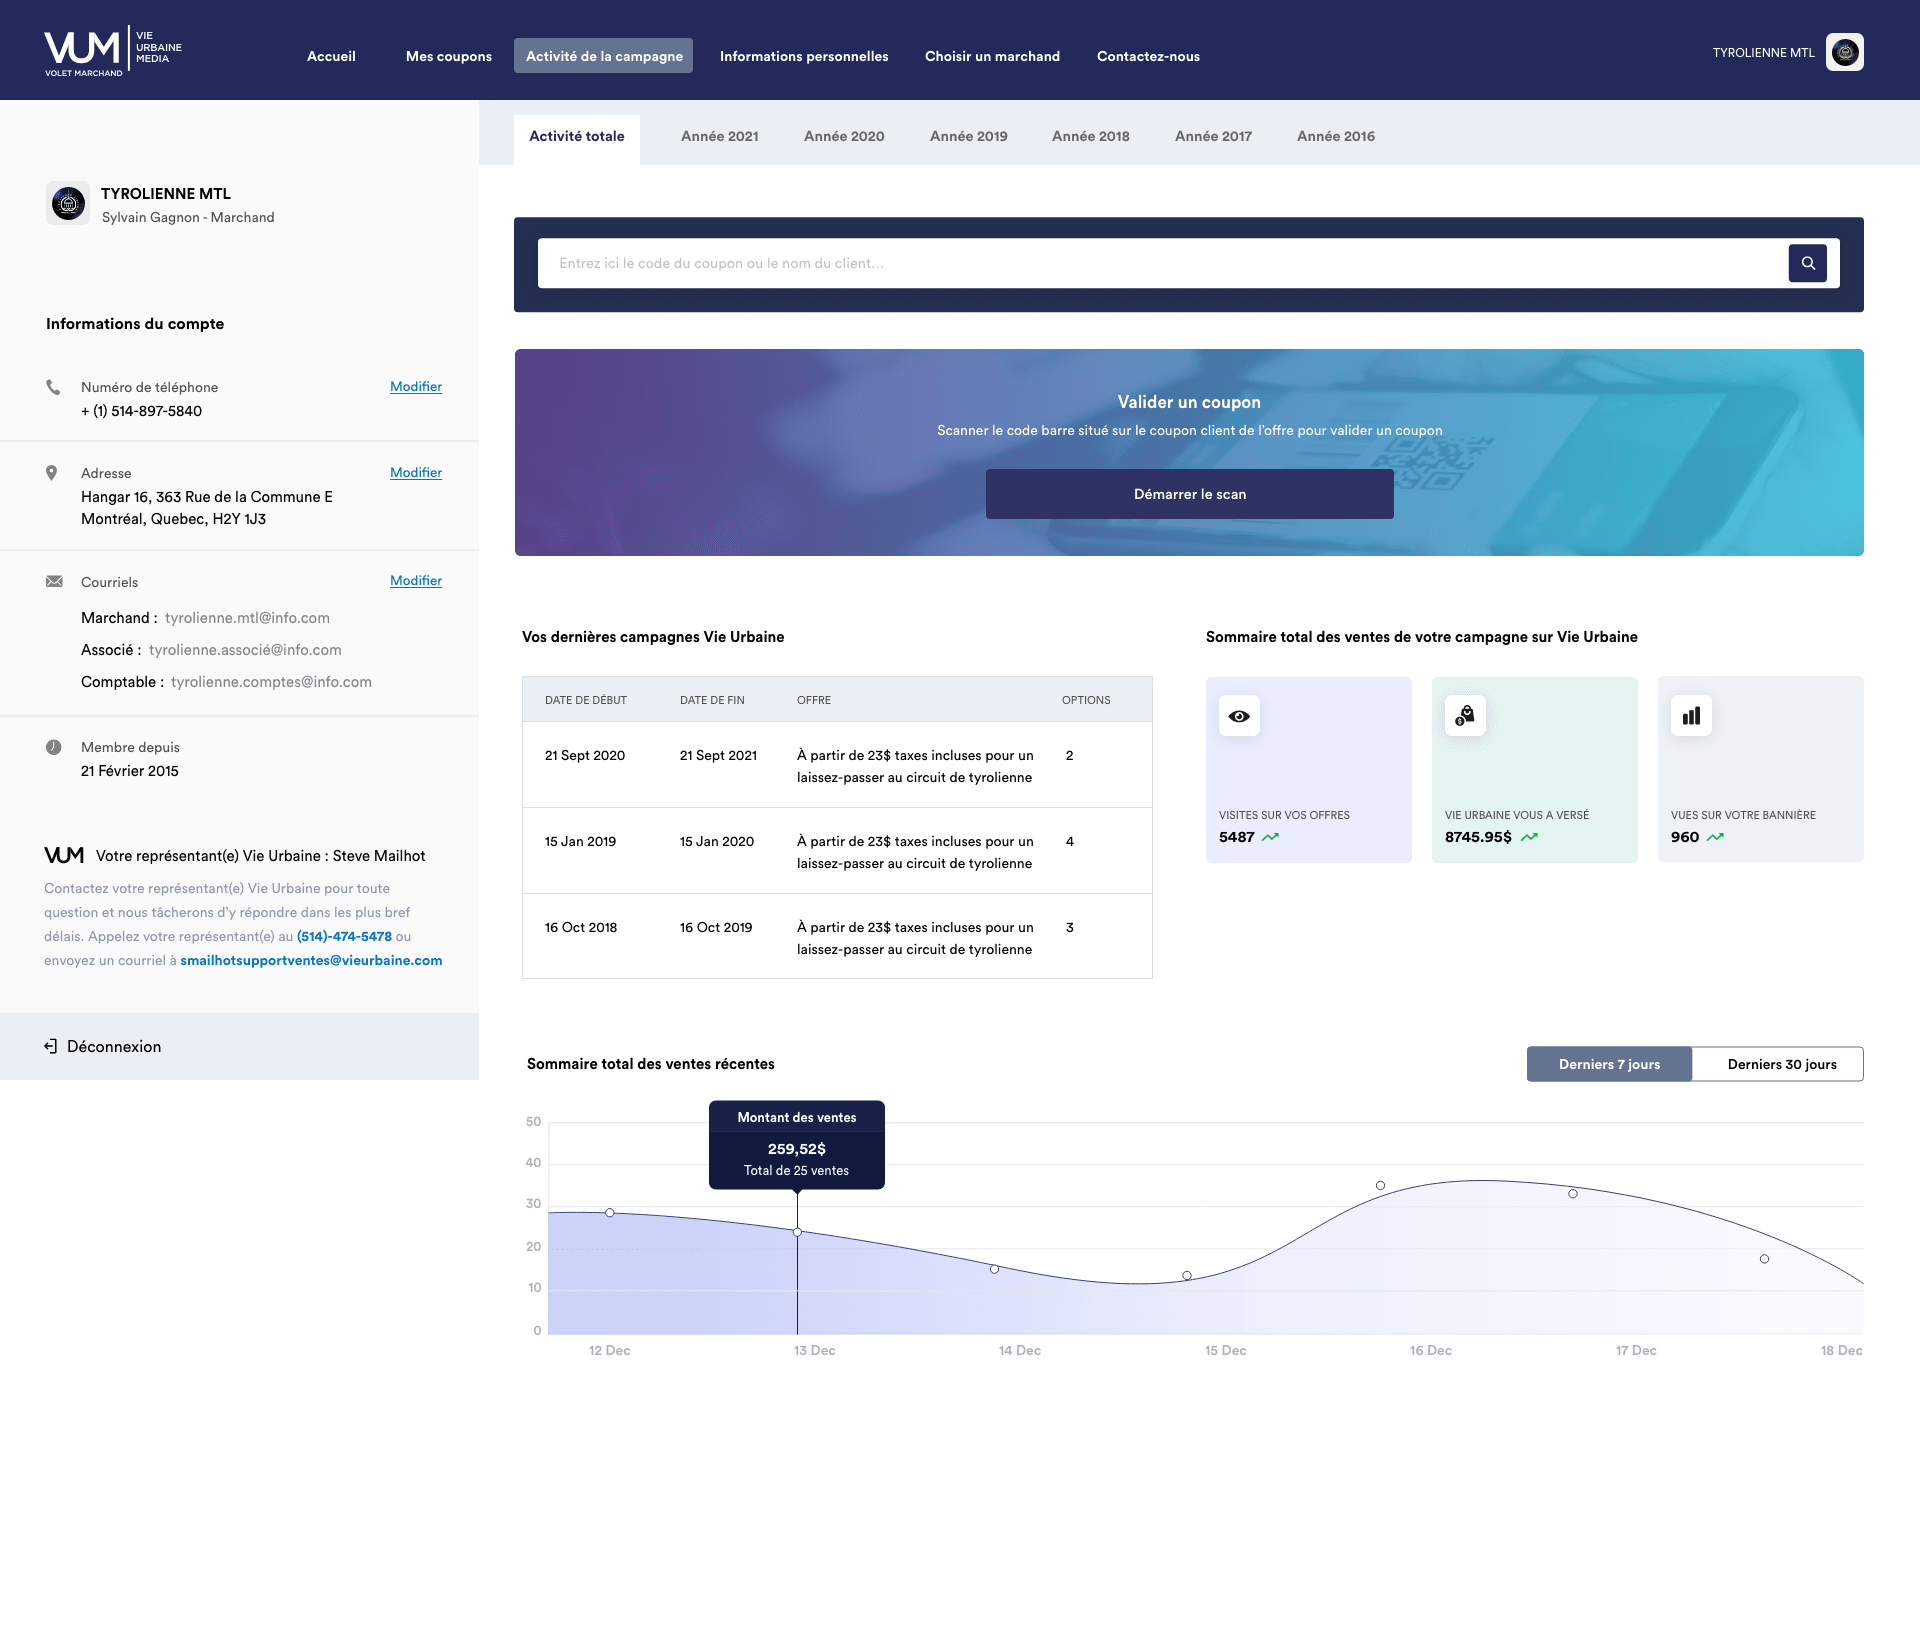Switch to the Année 2018 tab

(1091, 137)
